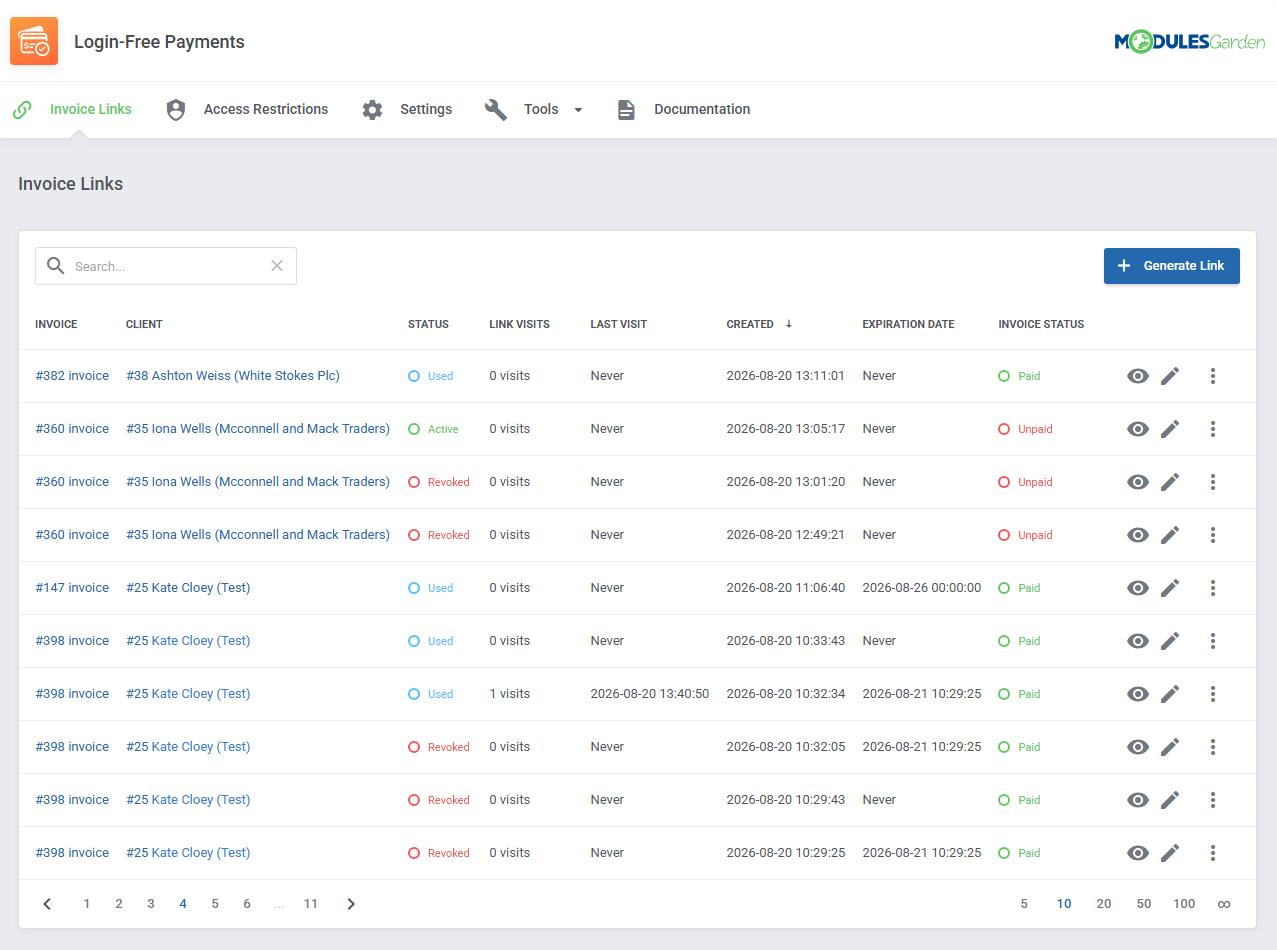Open more actions for #382 invoice row
This screenshot has height=950, width=1277.
pos(1213,376)
